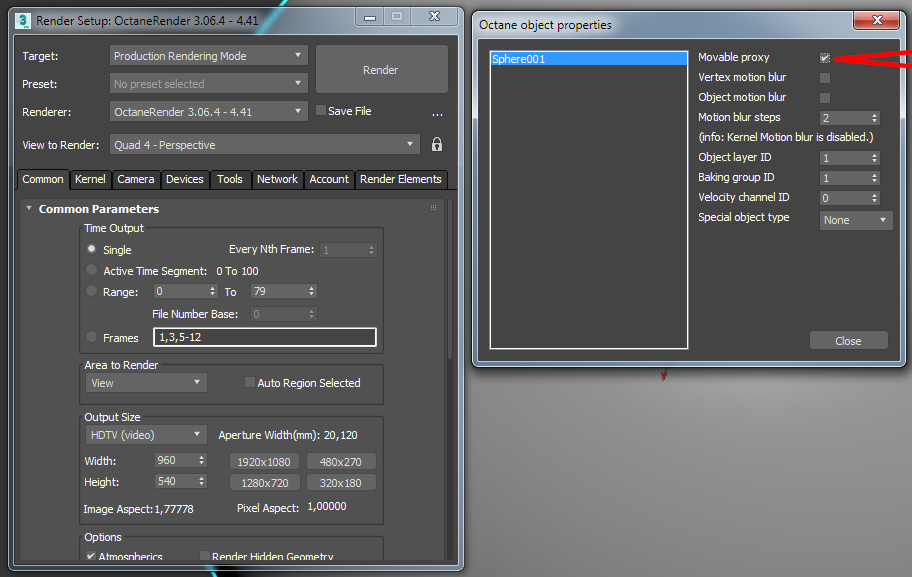Select the Frames radio button
Image resolution: width=912 pixels, height=577 pixels.
(91, 337)
